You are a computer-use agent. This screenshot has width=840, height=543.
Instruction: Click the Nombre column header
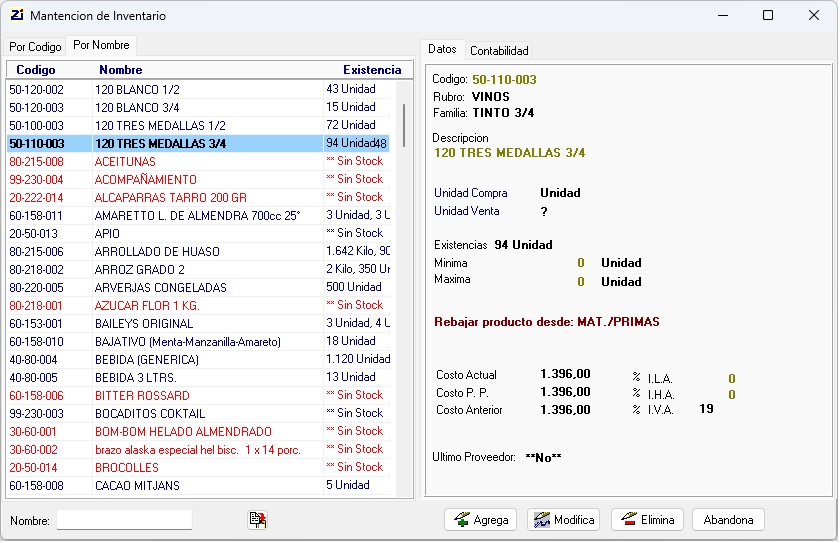[121, 70]
